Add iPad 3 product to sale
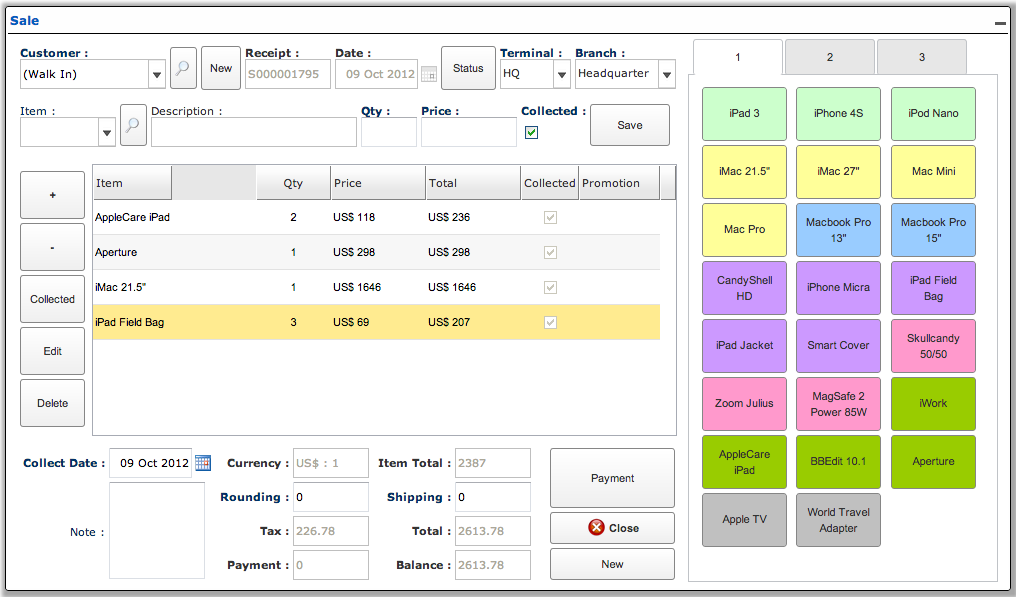The image size is (1016, 597). 745,113
